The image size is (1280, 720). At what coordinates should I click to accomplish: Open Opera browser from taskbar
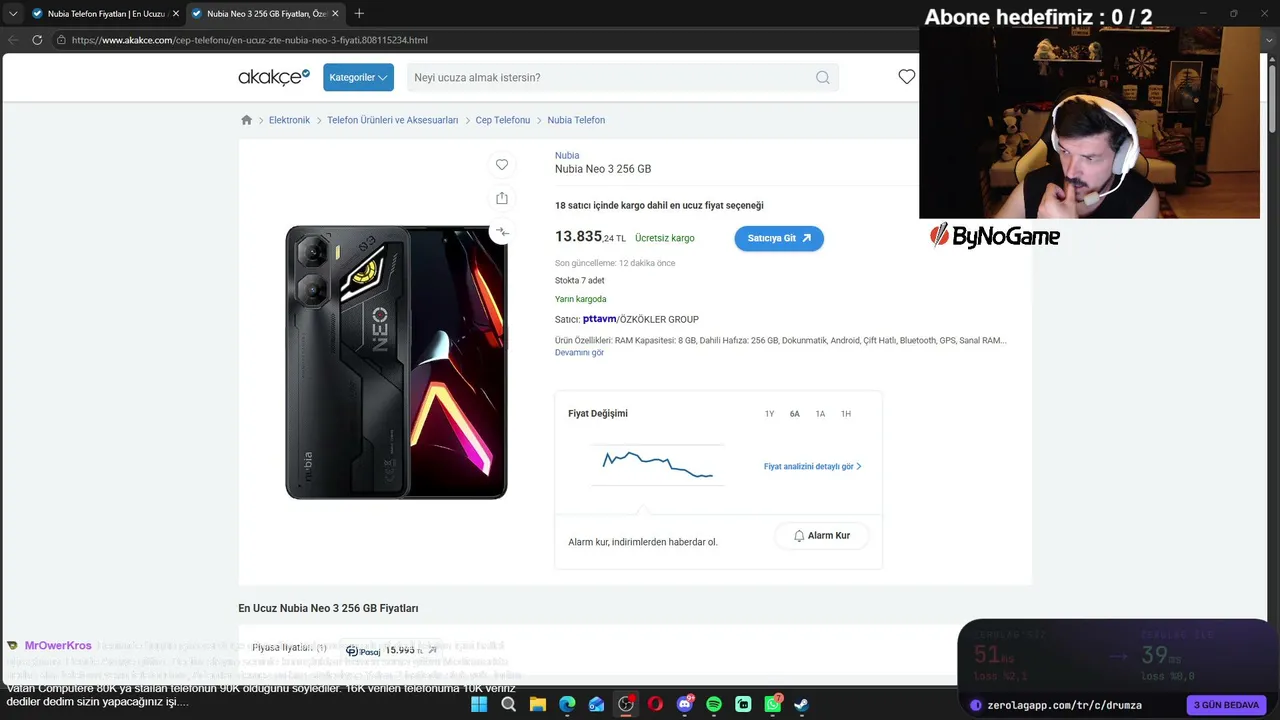(655, 704)
